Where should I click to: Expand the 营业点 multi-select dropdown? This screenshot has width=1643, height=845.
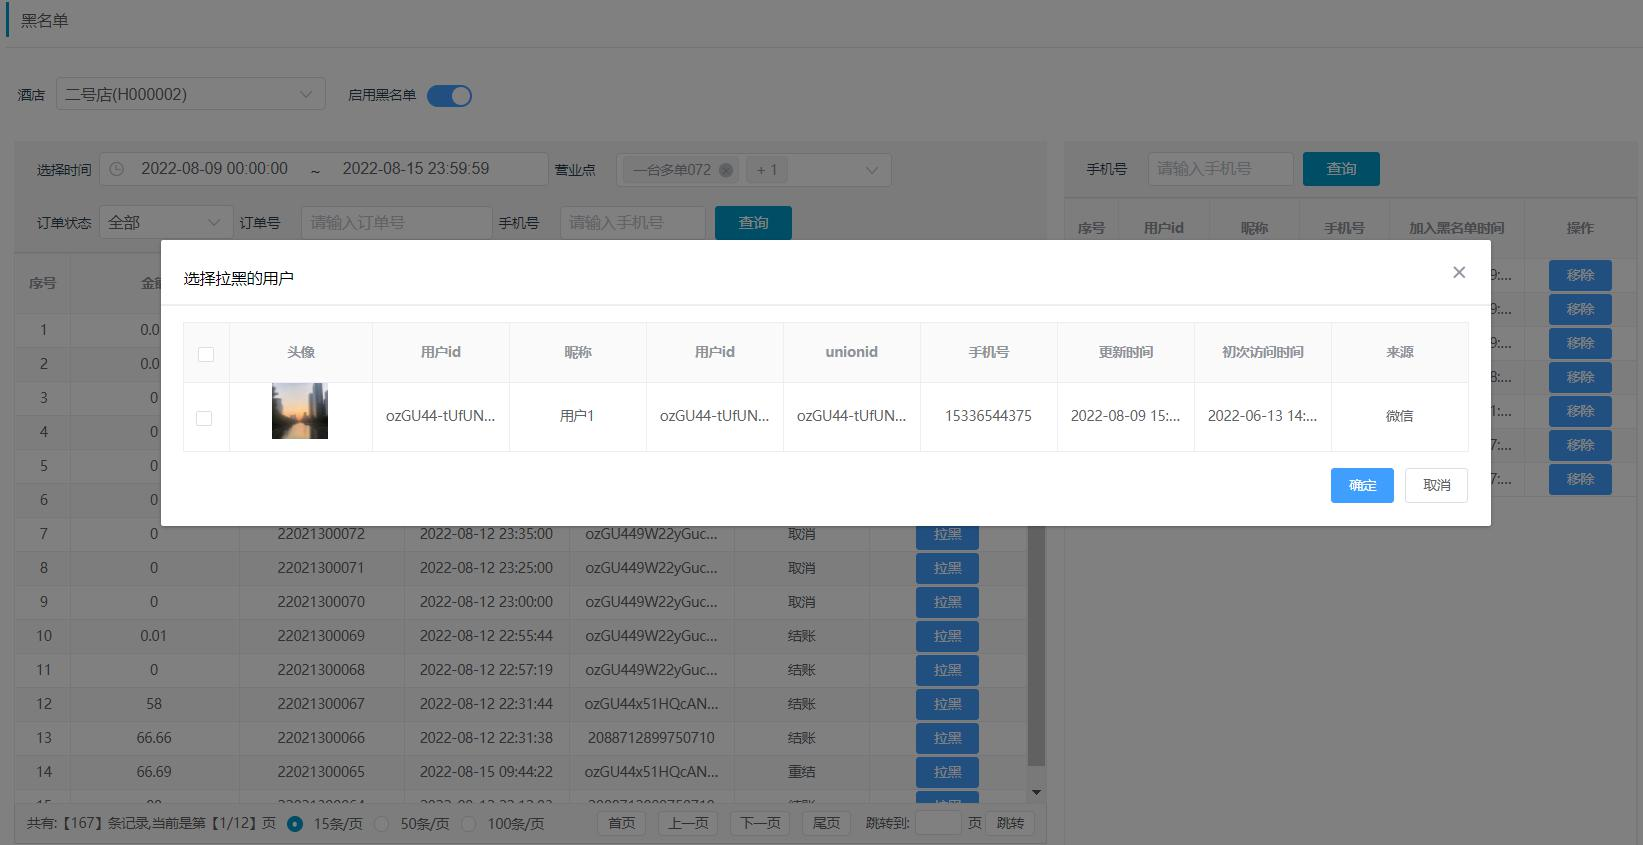[871, 170]
